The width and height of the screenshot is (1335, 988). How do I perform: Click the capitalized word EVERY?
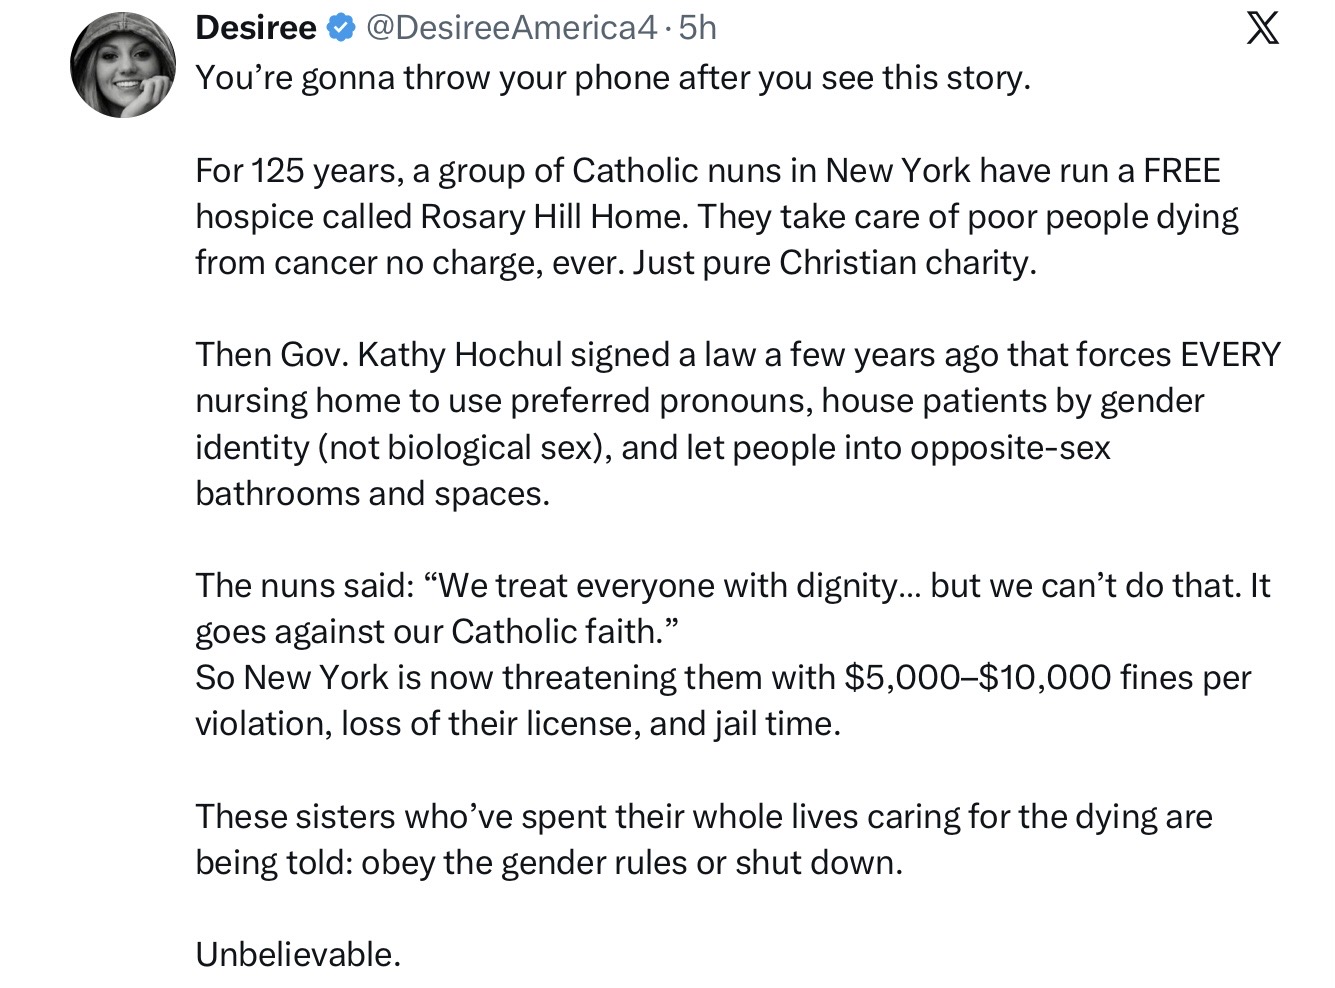coord(1230,354)
